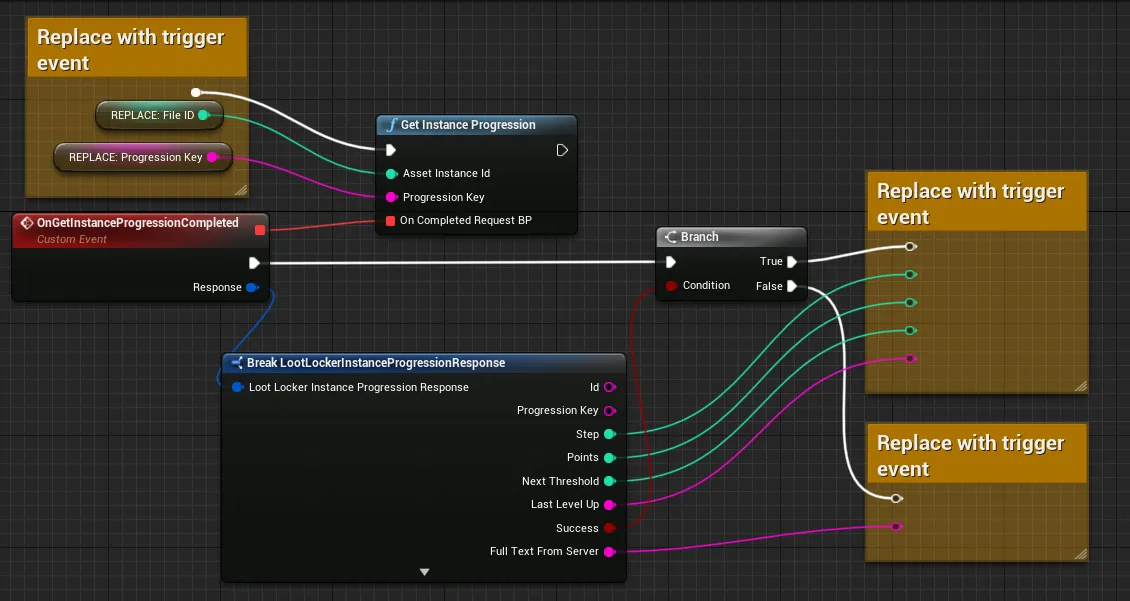Viewport: 1130px width, 601px height.
Task: Click the On Completed Request BP delegate pin
Action: [391, 221]
